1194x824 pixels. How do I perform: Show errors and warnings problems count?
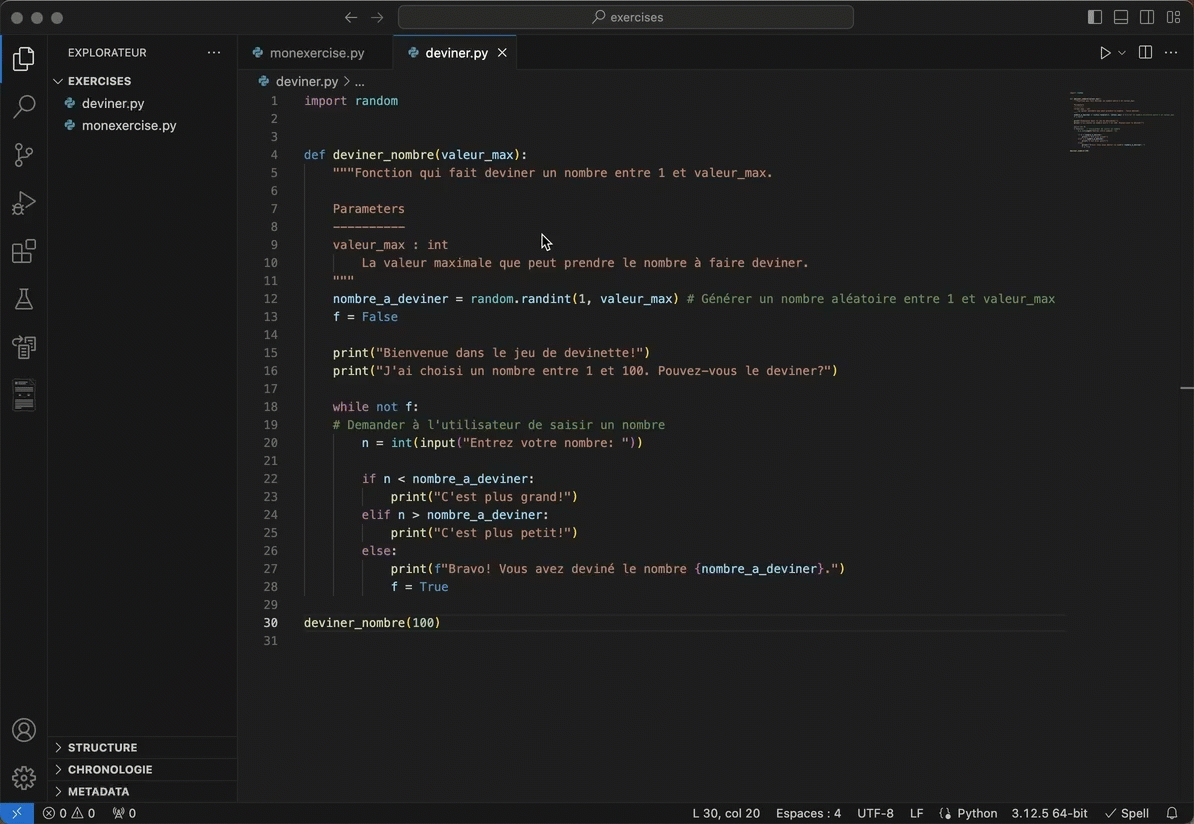pos(69,813)
